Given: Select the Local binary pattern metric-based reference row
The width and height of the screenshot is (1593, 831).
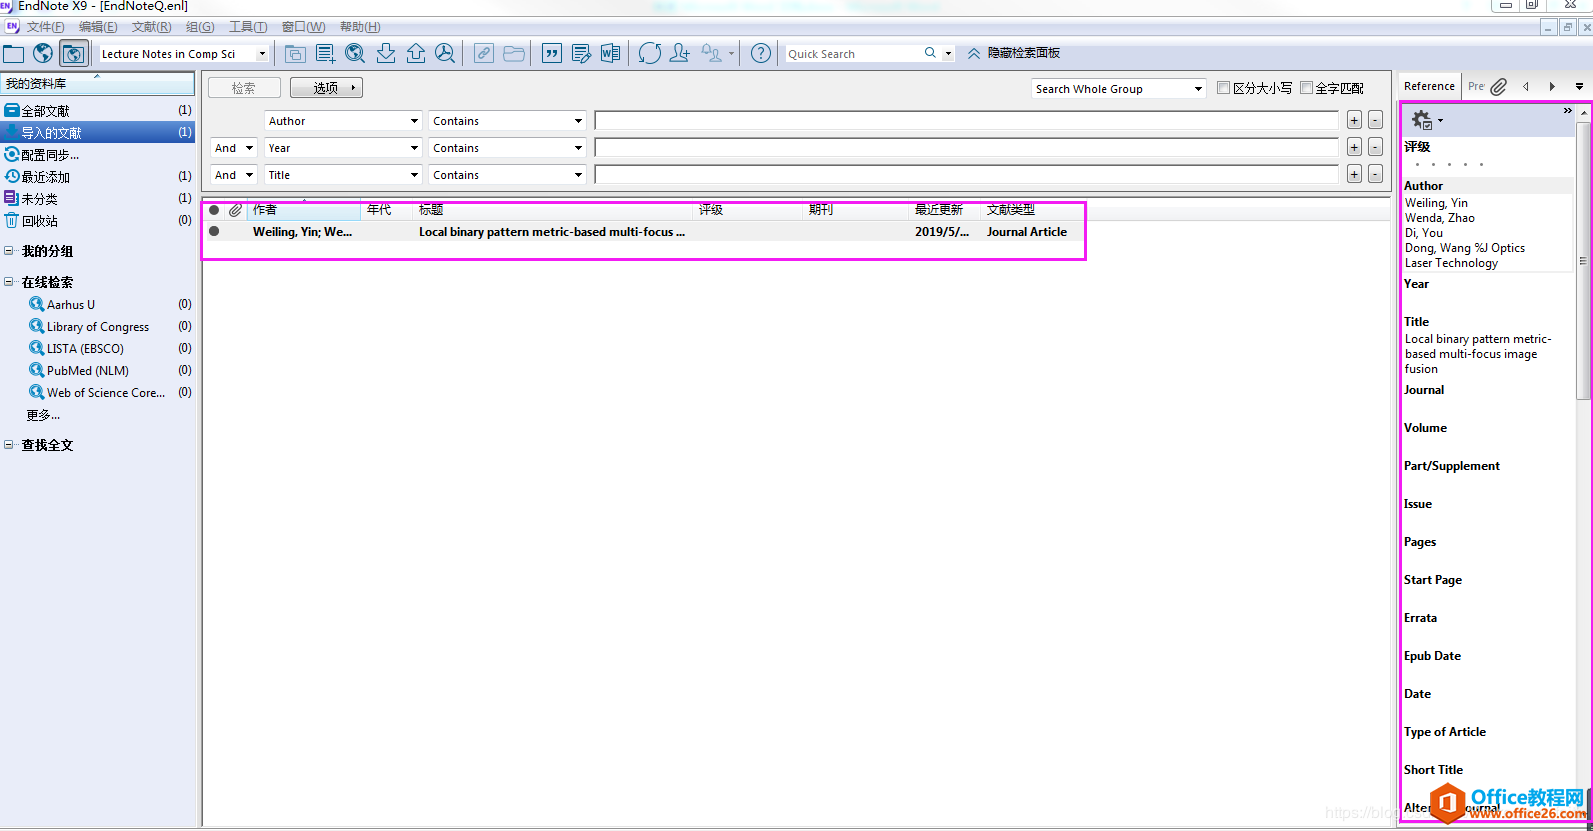Looking at the screenshot, I should pyautogui.click(x=642, y=232).
